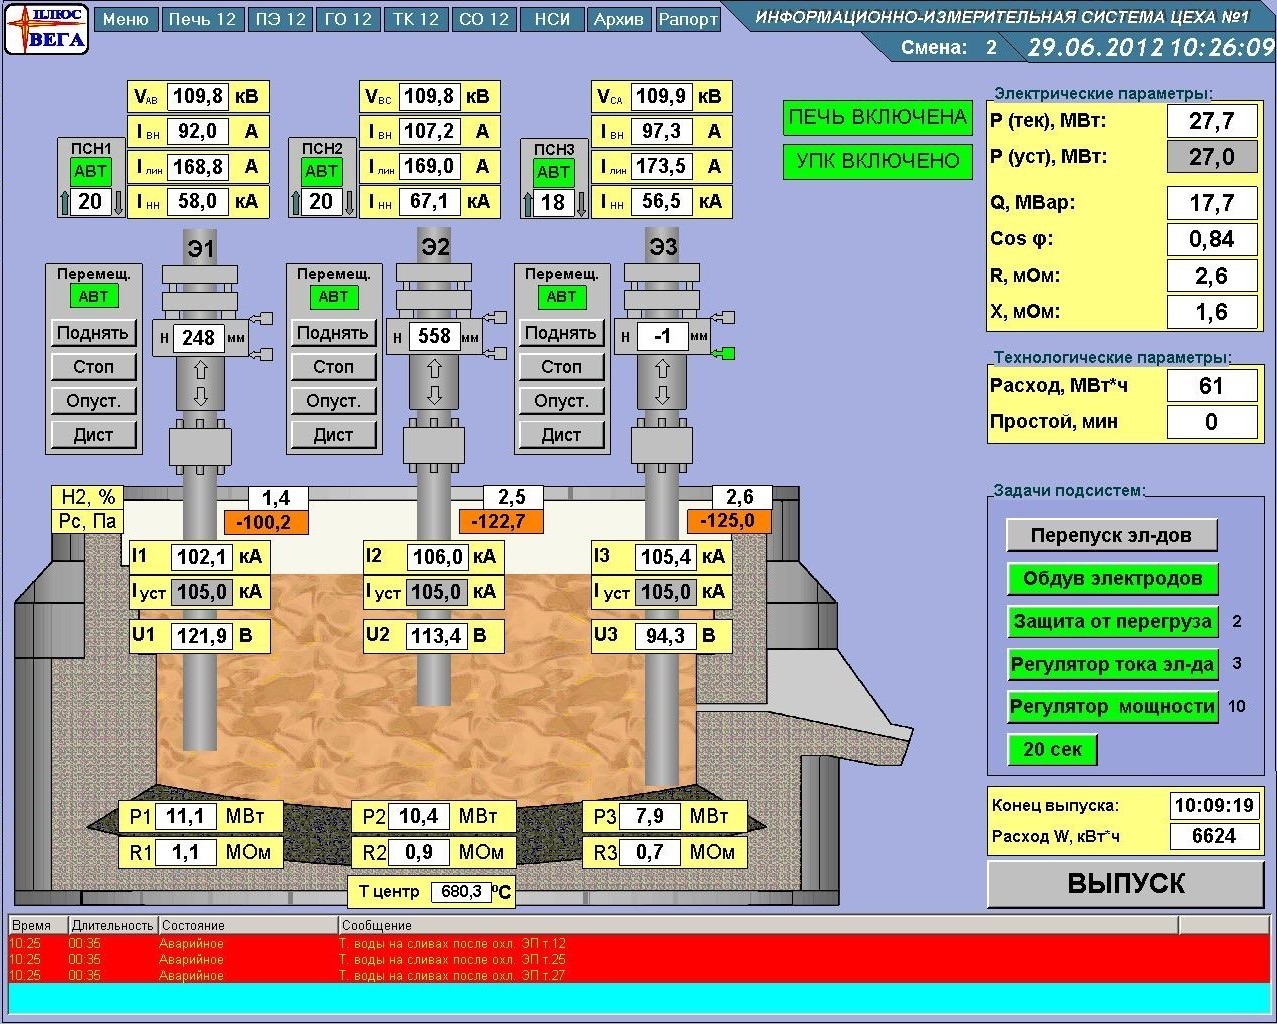
Task: Switch to the Печь 12 tab
Action: pos(202,19)
